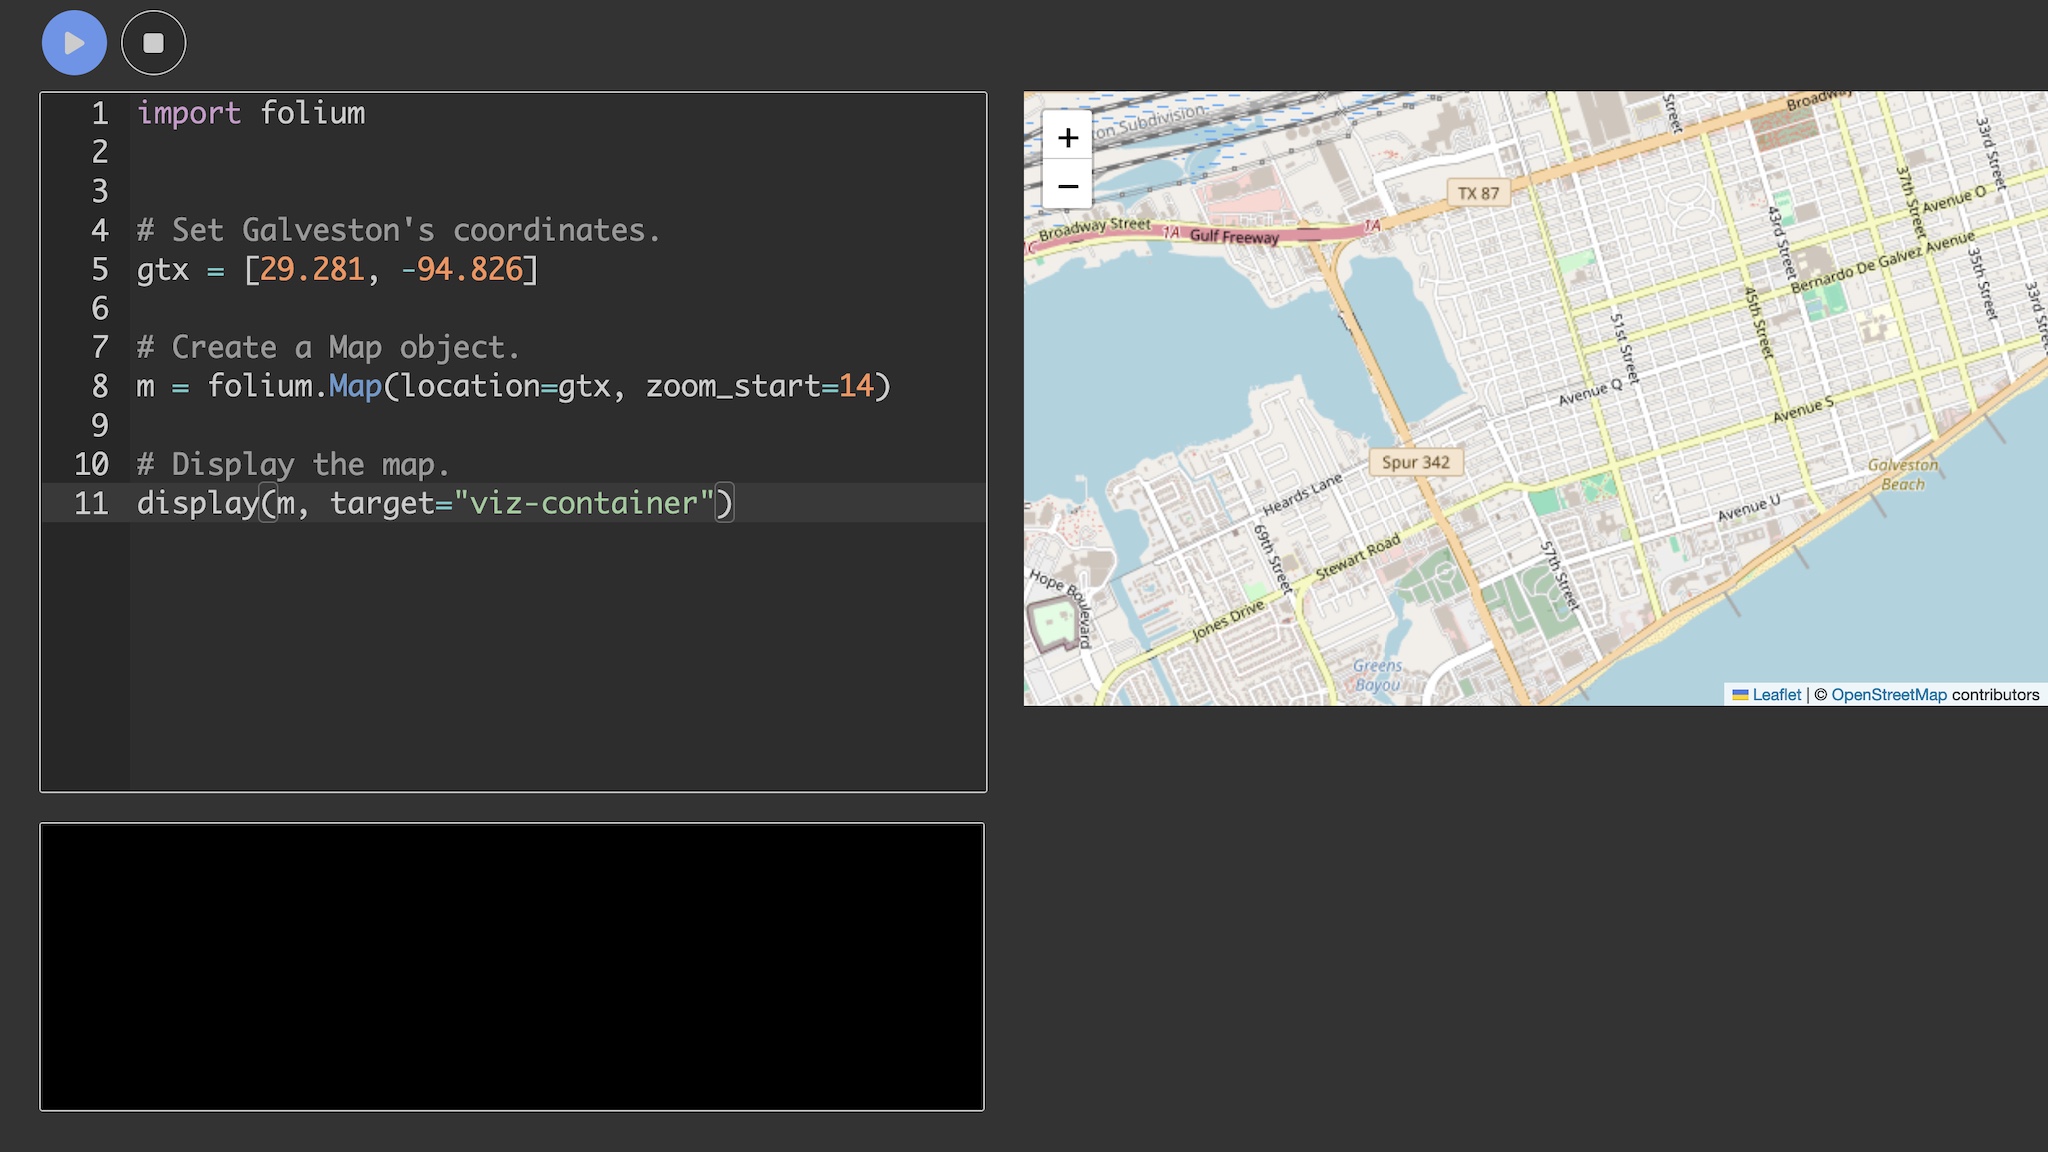Screen dimensions: 2048x1152
Task: Click the blue play circle icon
Action: coord(73,42)
